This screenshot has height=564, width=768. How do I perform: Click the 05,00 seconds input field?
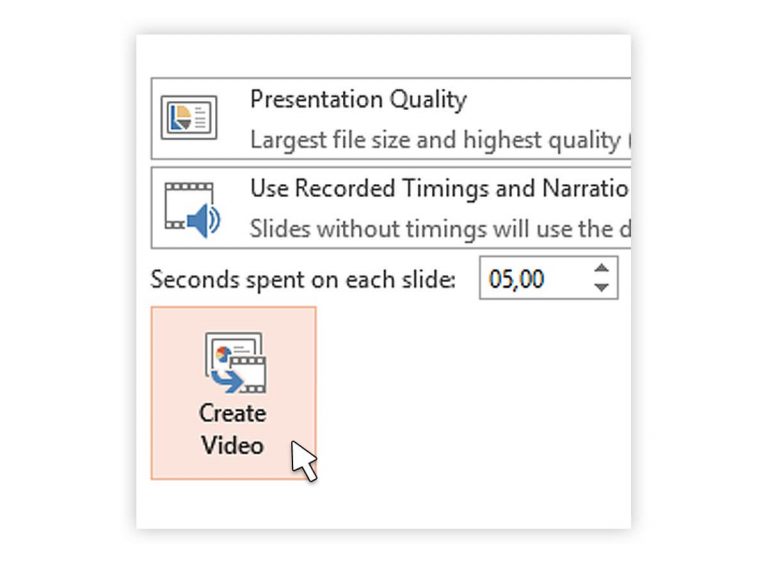[530, 278]
